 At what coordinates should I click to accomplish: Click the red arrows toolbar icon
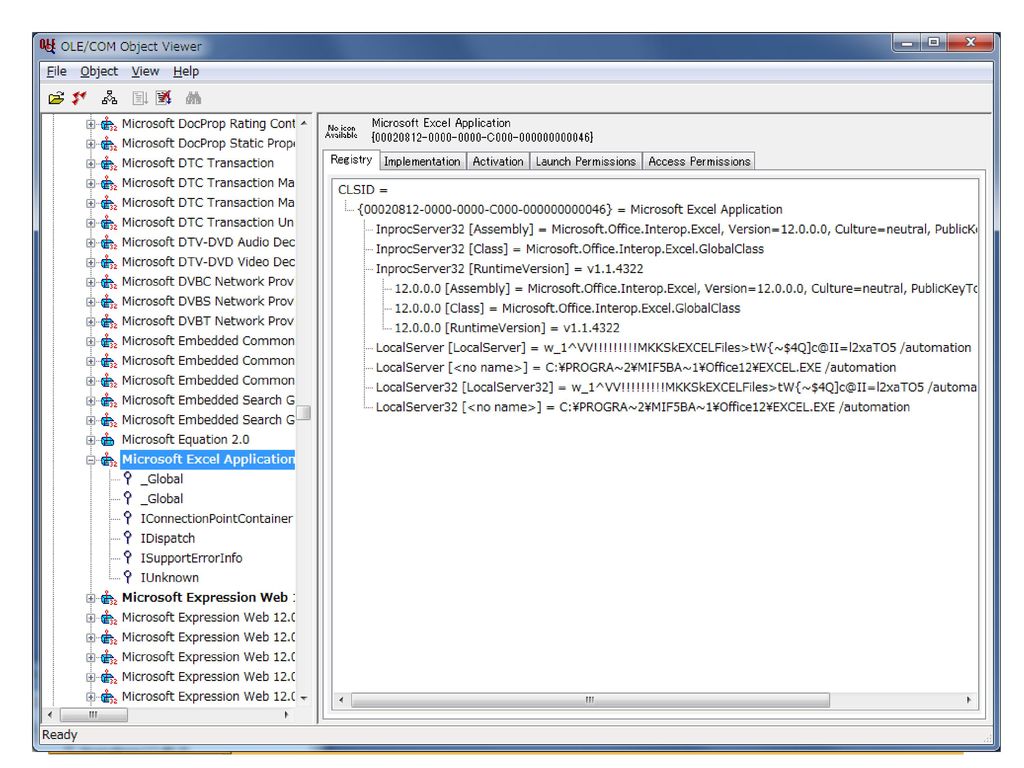(x=80, y=98)
